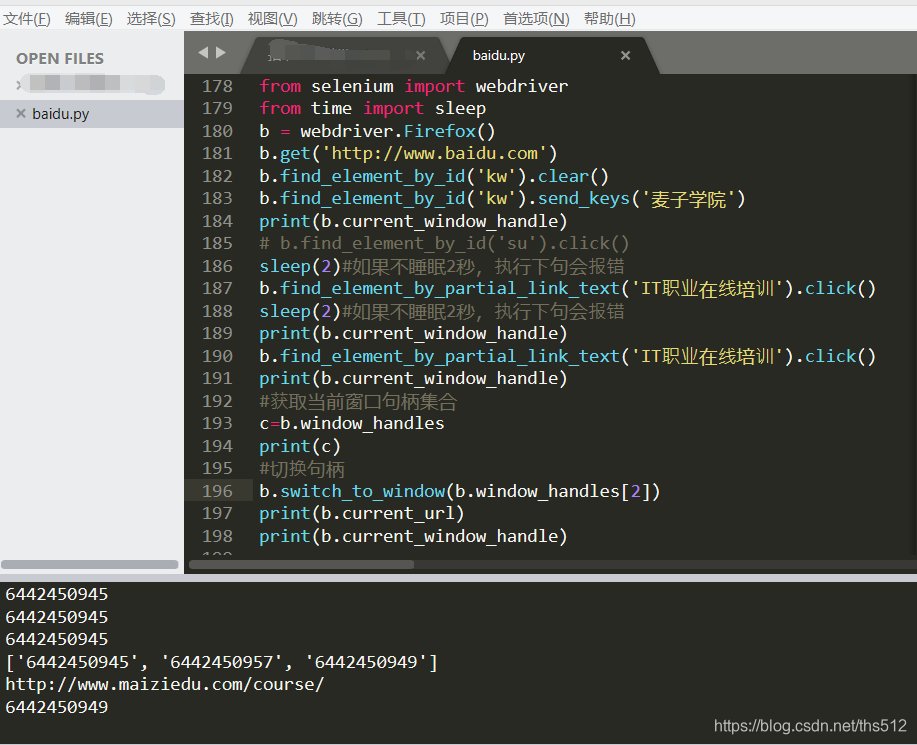Click print(b.current_window_handle) on line 198
The image size is (917, 745).
(413, 536)
